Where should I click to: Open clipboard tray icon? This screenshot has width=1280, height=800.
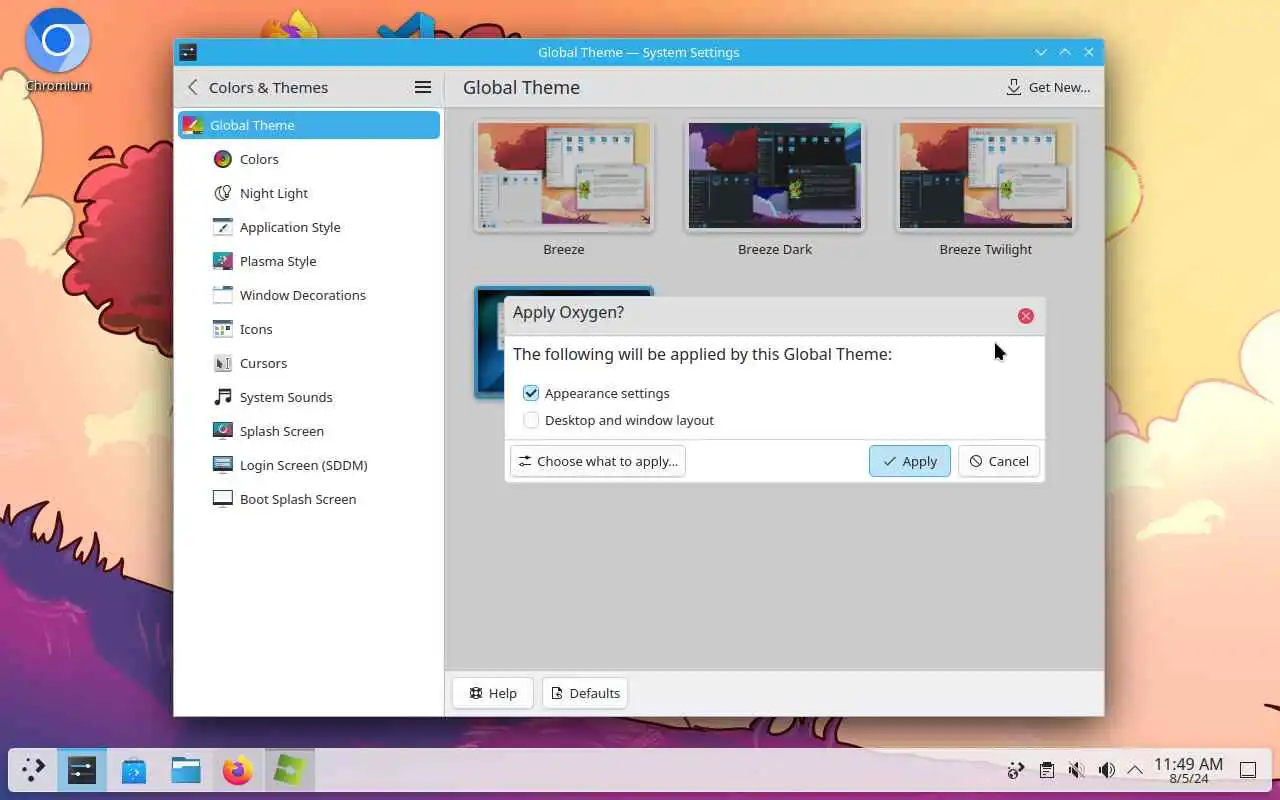(1046, 770)
